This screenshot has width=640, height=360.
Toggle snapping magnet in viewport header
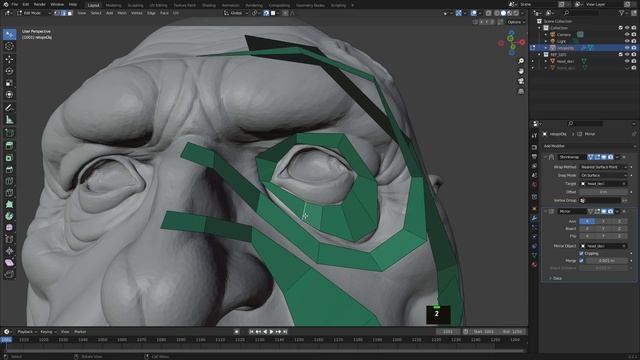pos(266,13)
